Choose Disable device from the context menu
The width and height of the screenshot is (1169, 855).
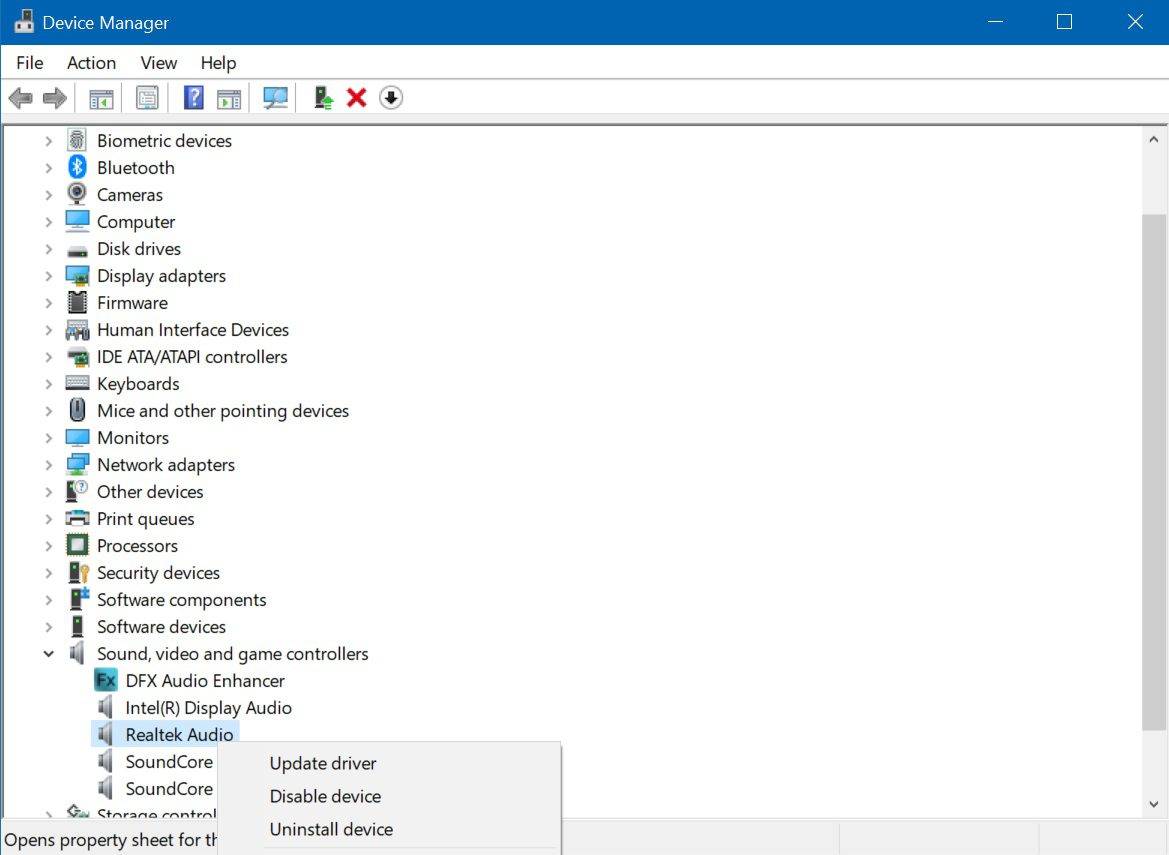point(325,796)
